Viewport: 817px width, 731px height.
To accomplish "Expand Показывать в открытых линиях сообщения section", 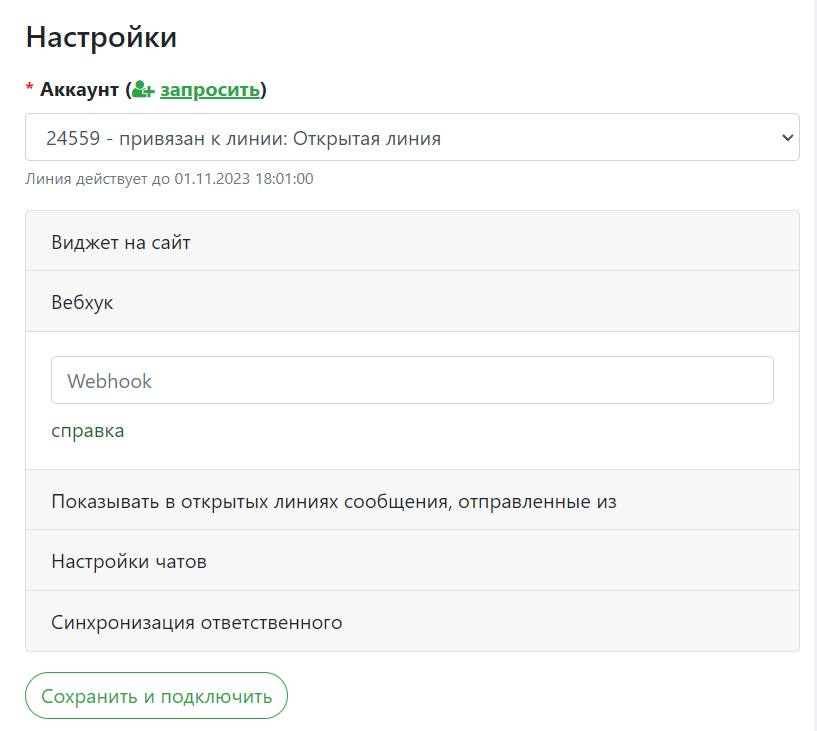I will pos(334,501).
